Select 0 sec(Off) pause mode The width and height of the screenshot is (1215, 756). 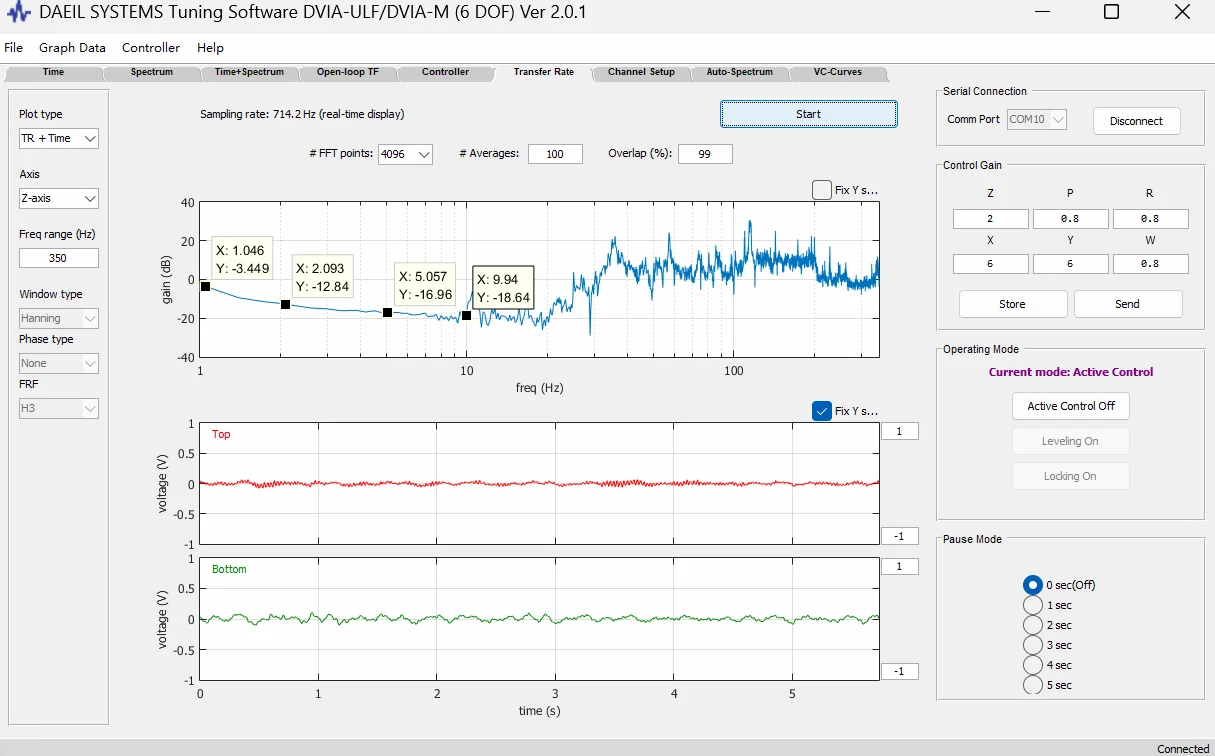pos(1060,585)
